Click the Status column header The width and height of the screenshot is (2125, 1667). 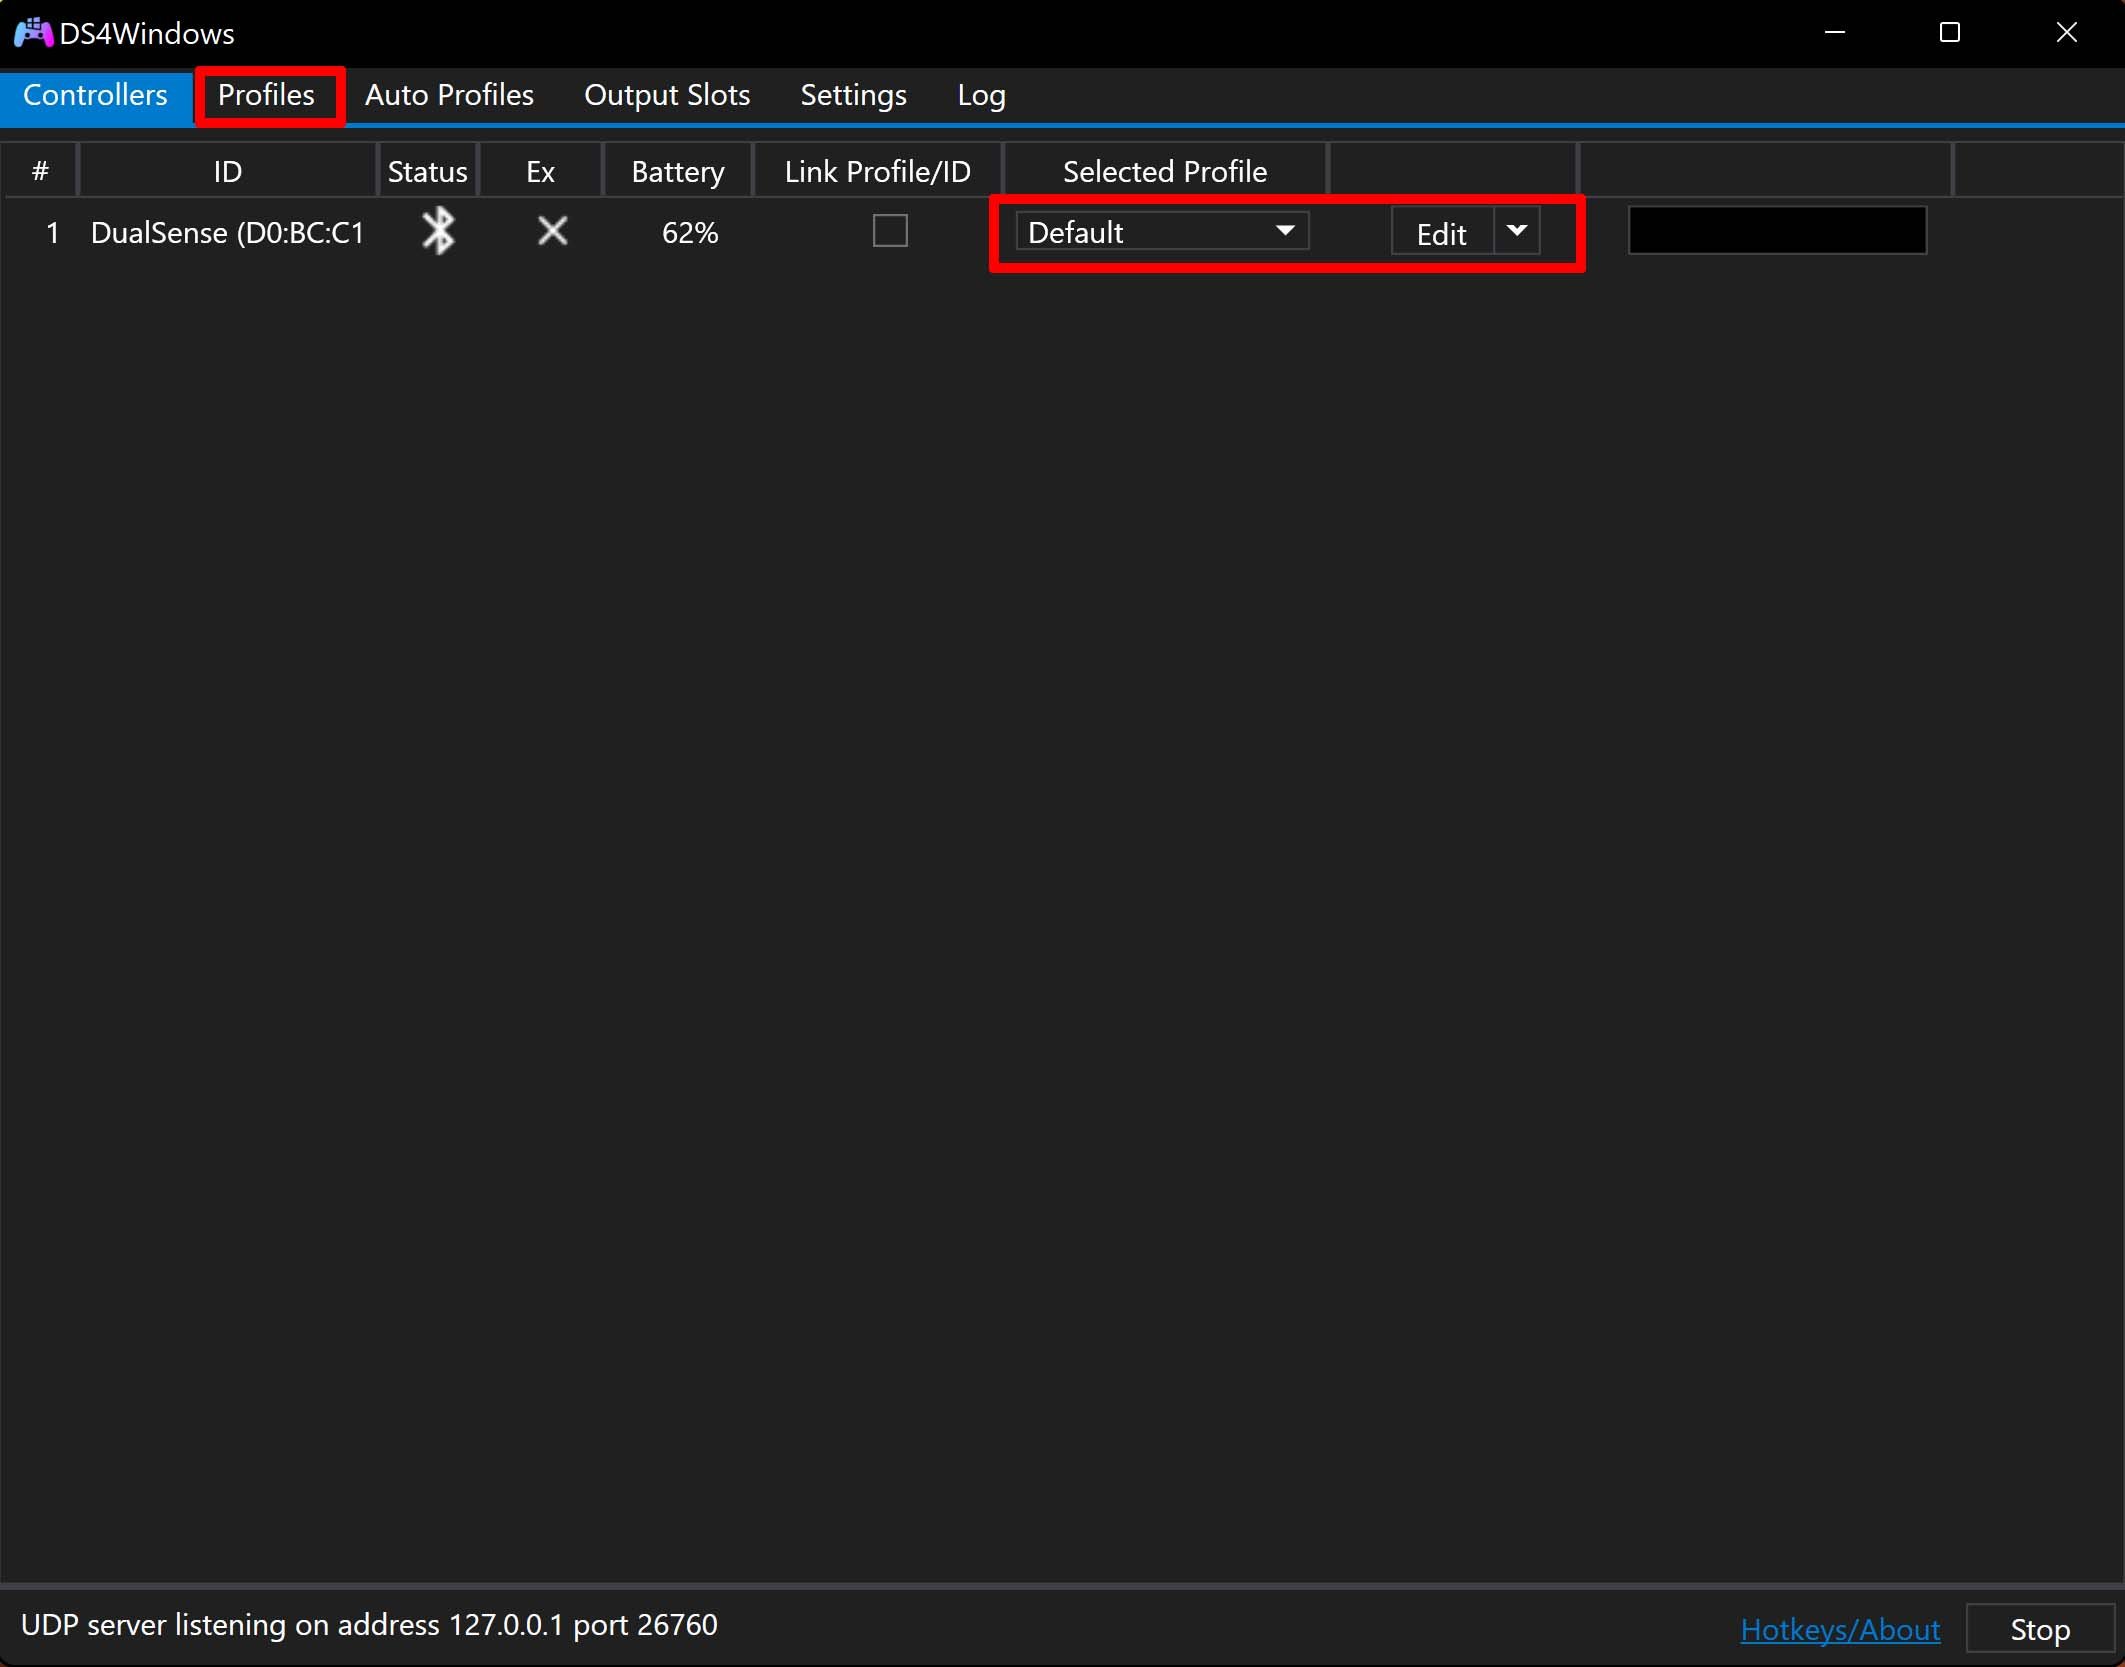tap(427, 172)
